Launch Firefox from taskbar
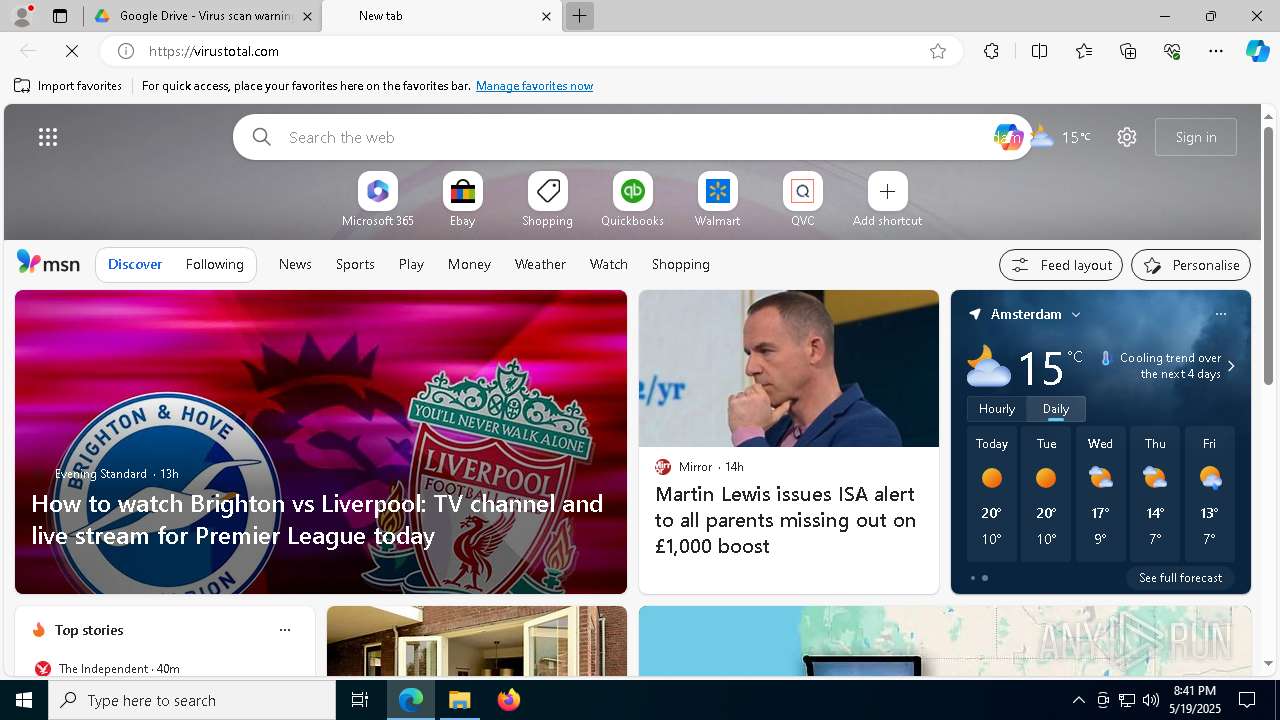1280x720 pixels. 509,700
